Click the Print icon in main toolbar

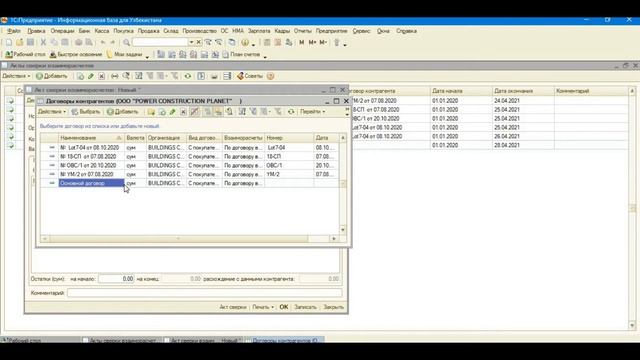tap(78, 42)
